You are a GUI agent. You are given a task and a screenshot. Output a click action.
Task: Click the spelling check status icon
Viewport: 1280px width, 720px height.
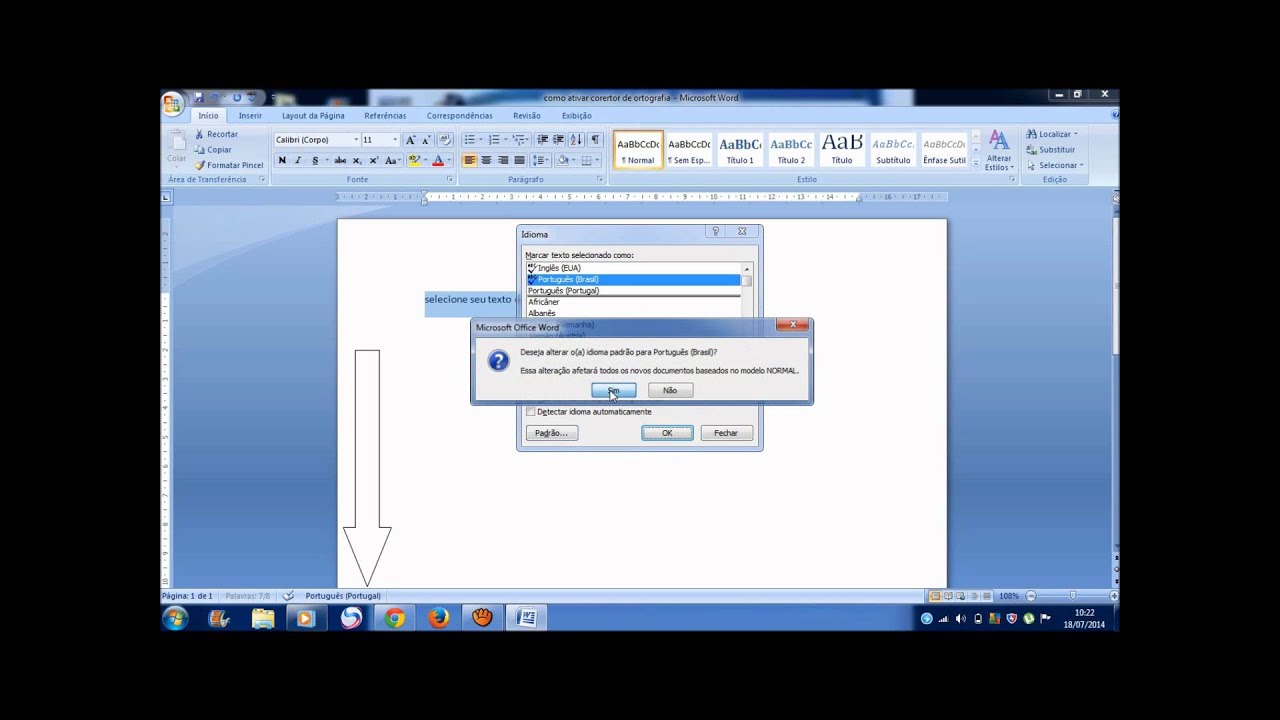pos(288,596)
